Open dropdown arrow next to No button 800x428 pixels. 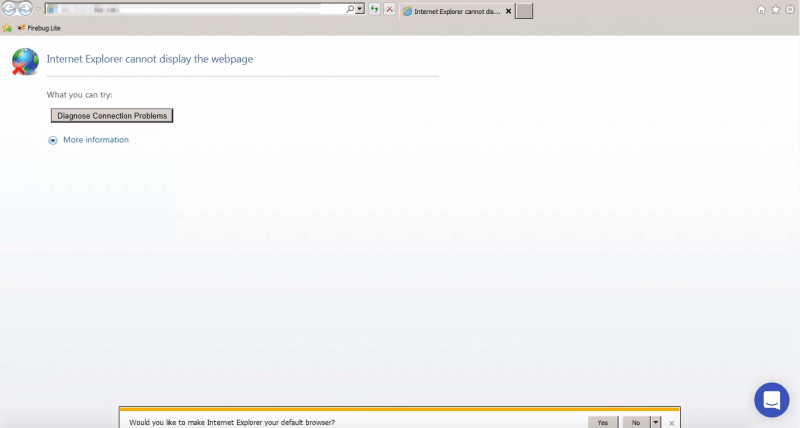tap(655, 422)
